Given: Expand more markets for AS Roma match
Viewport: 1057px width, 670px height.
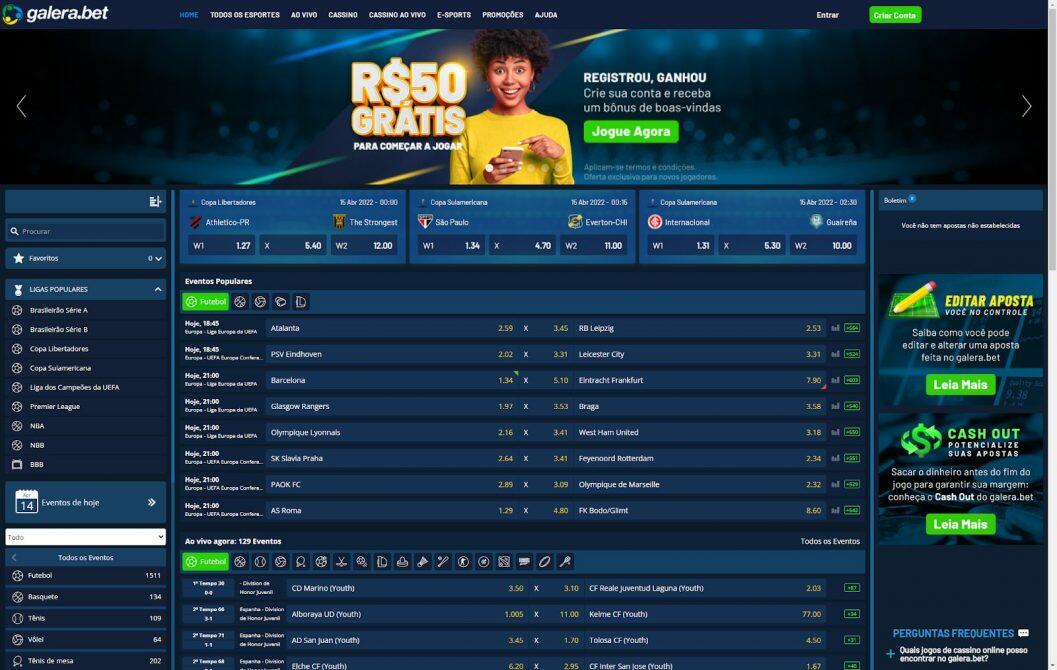Looking at the screenshot, I should click(852, 510).
